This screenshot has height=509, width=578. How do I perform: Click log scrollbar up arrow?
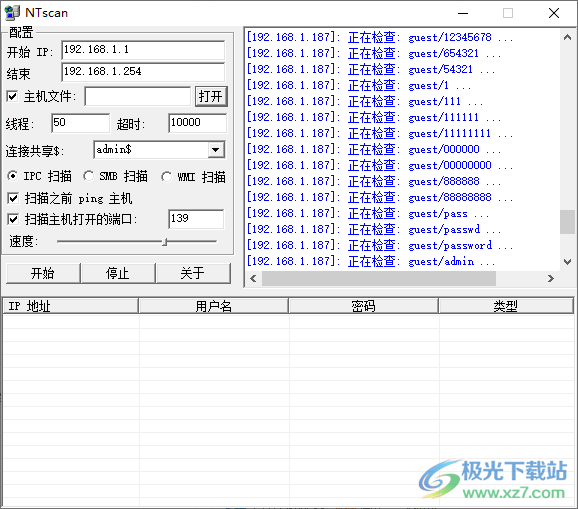[567, 37]
